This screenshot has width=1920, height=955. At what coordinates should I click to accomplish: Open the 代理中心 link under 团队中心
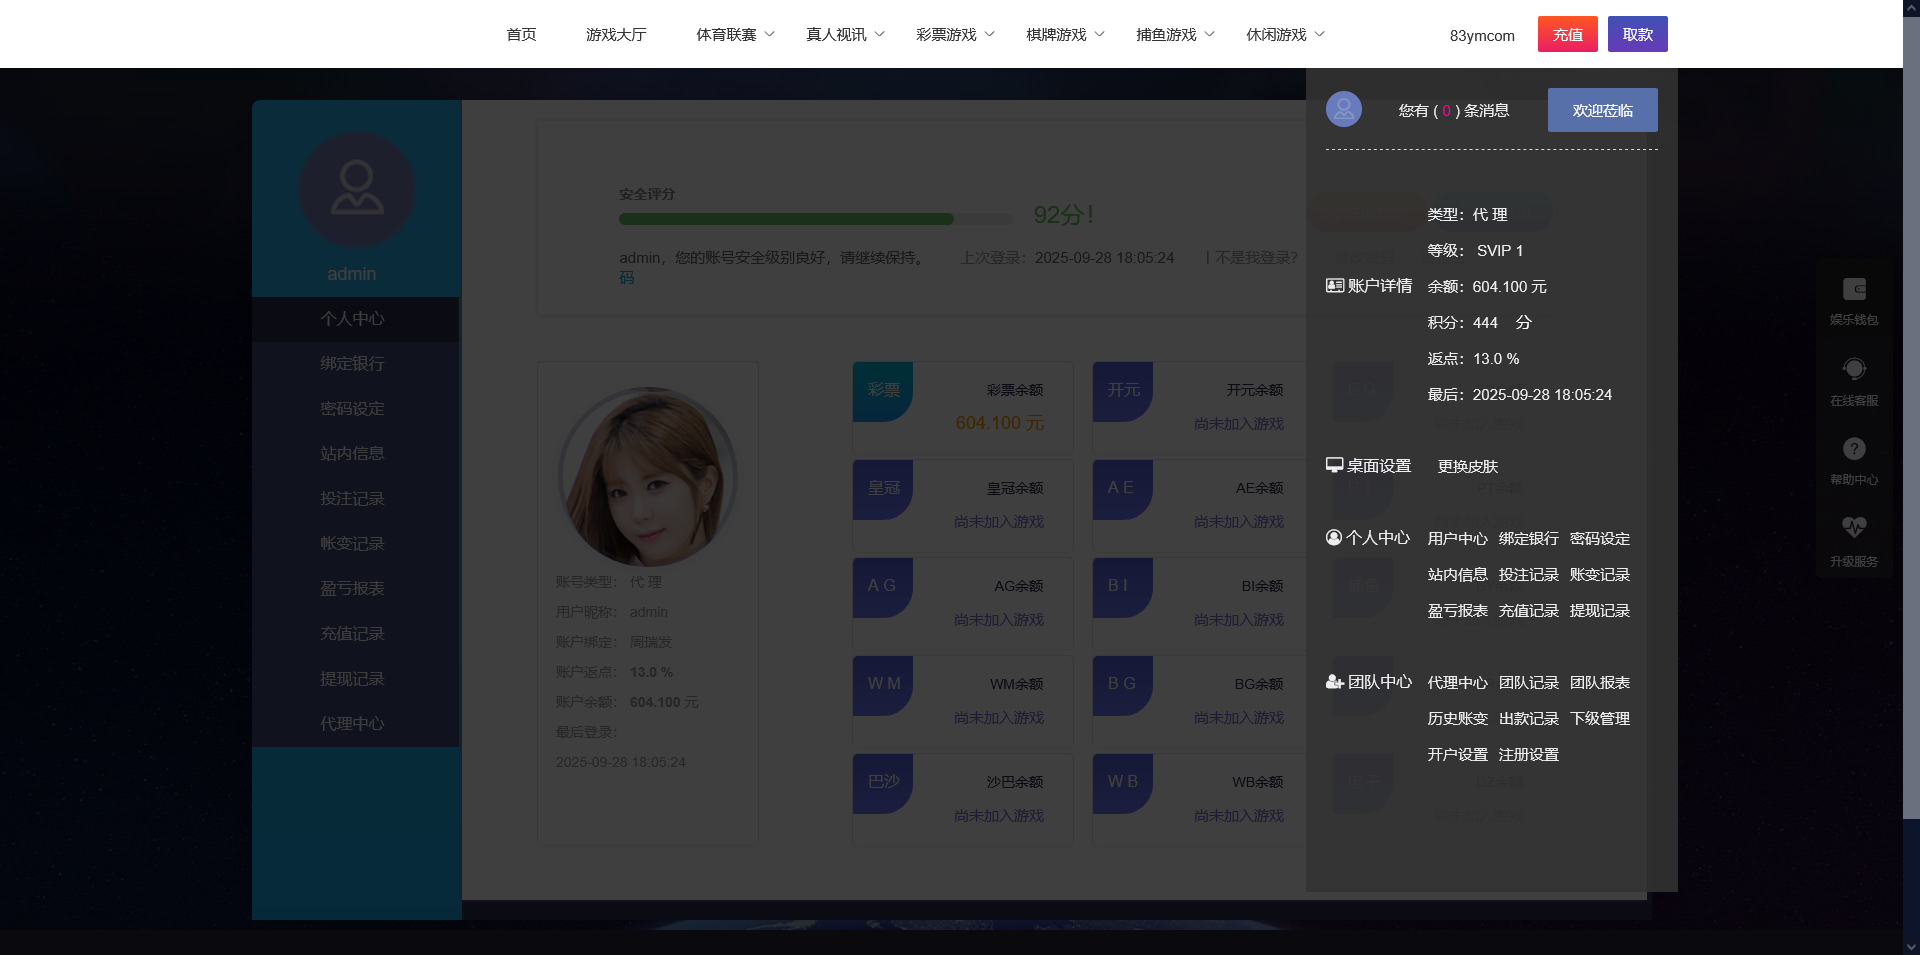[x=1457, y=683]
